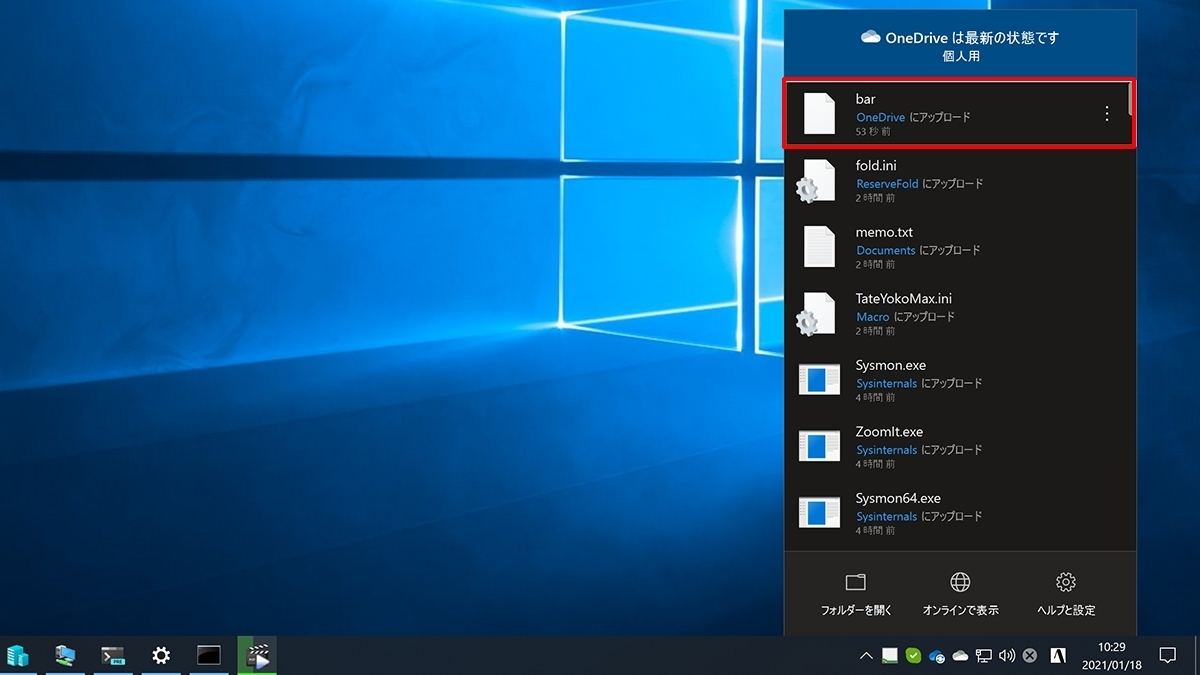Click the gray circled X tray icon
The width and height of the screenshot is (1200, 675).
1030,656
